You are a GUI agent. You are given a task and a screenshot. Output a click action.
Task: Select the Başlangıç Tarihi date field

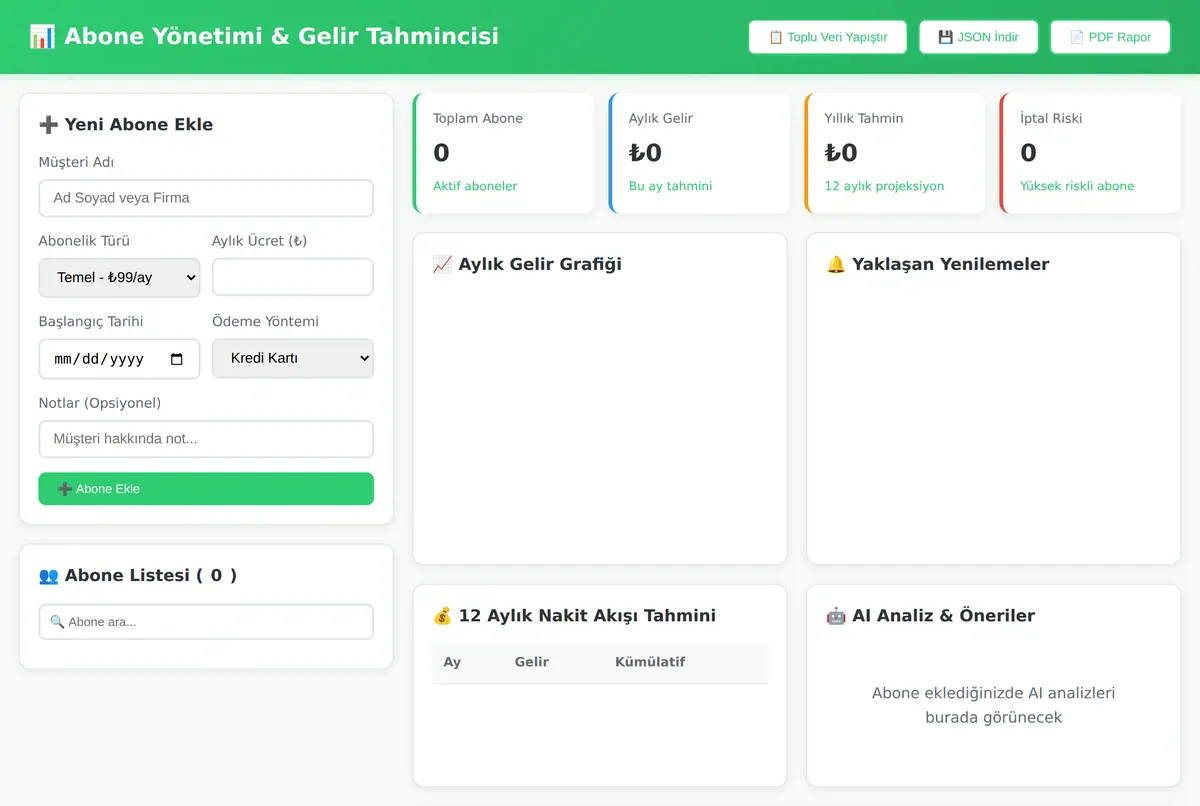[119, 359]
